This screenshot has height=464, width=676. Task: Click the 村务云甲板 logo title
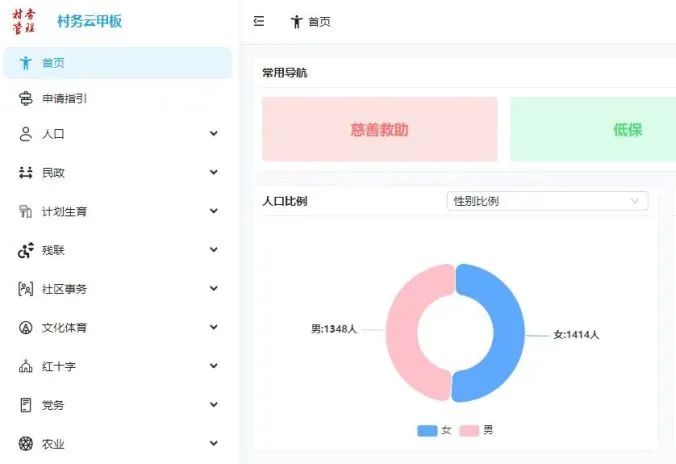coord(89,21)
